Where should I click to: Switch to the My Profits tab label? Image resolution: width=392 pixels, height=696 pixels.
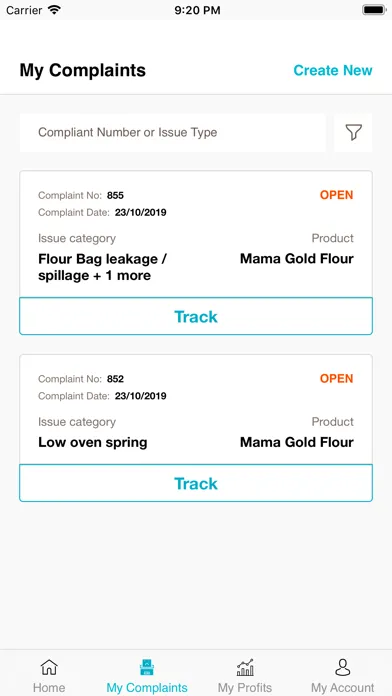245,688
